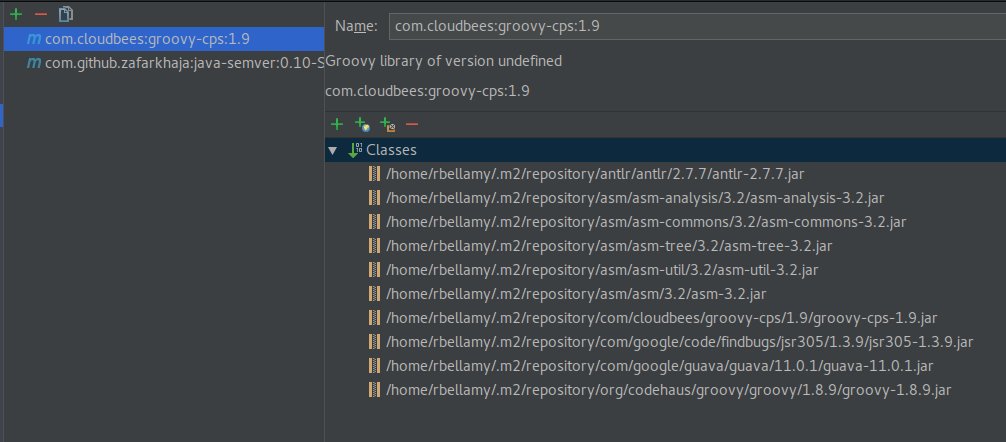This screenshot has width=1006, height=442.
Task: Click jar icon of jsr305-1.3.9.jar
Action: coord(375,342)
